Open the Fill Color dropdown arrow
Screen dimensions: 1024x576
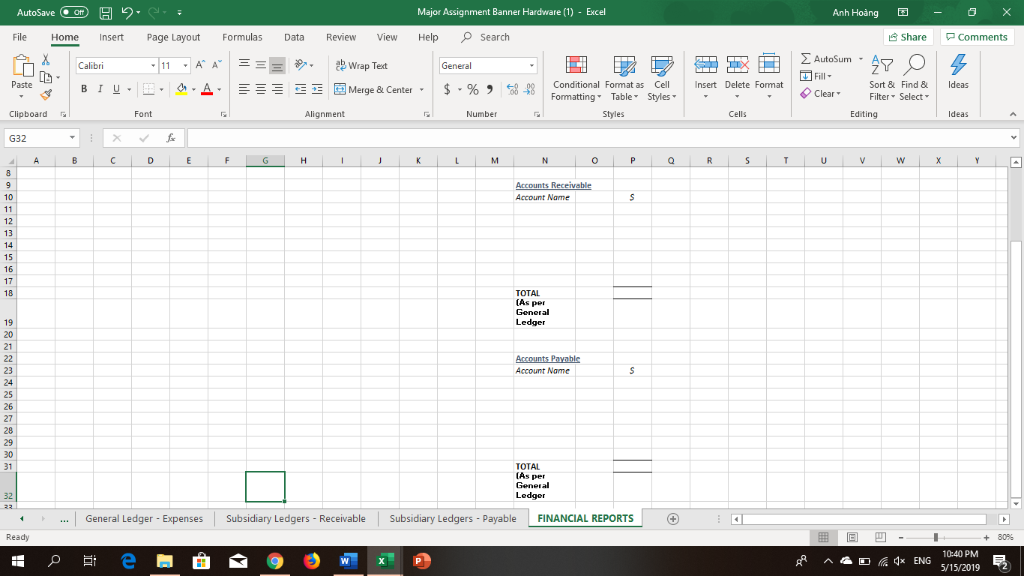point(194,89)
